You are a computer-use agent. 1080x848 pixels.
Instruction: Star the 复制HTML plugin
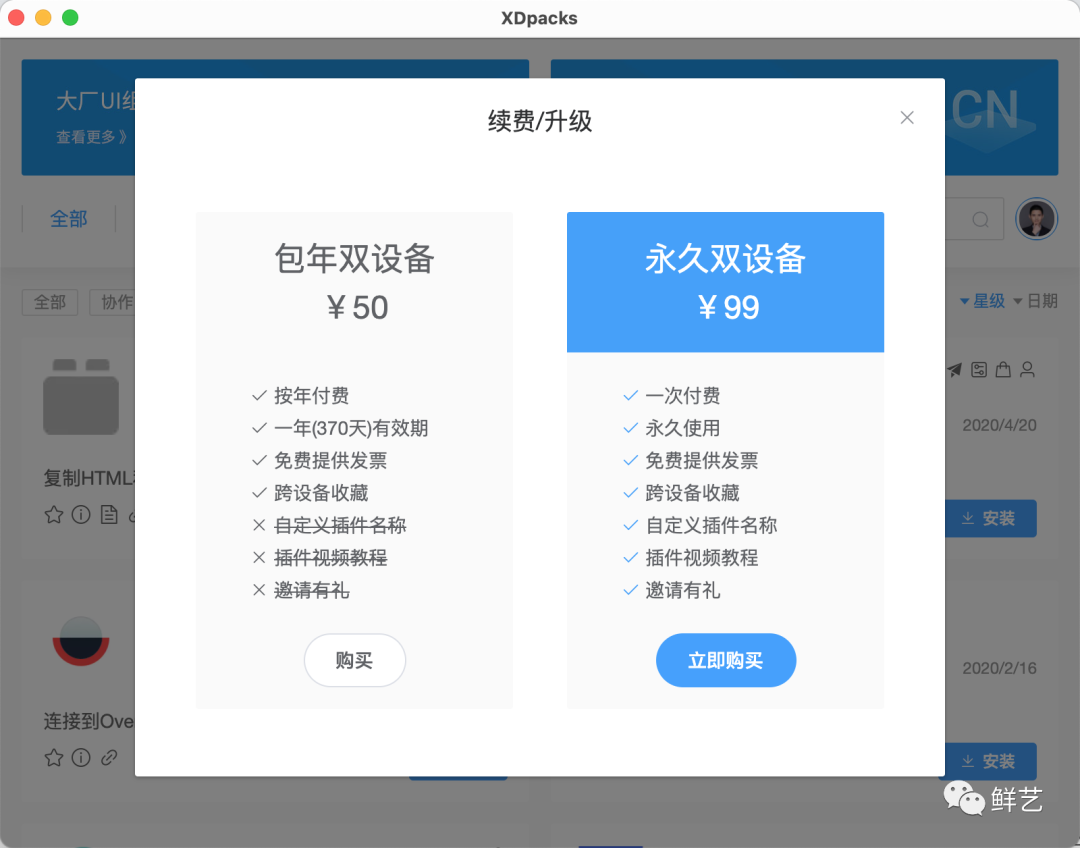pyautogui.click(x=54, y=515)
